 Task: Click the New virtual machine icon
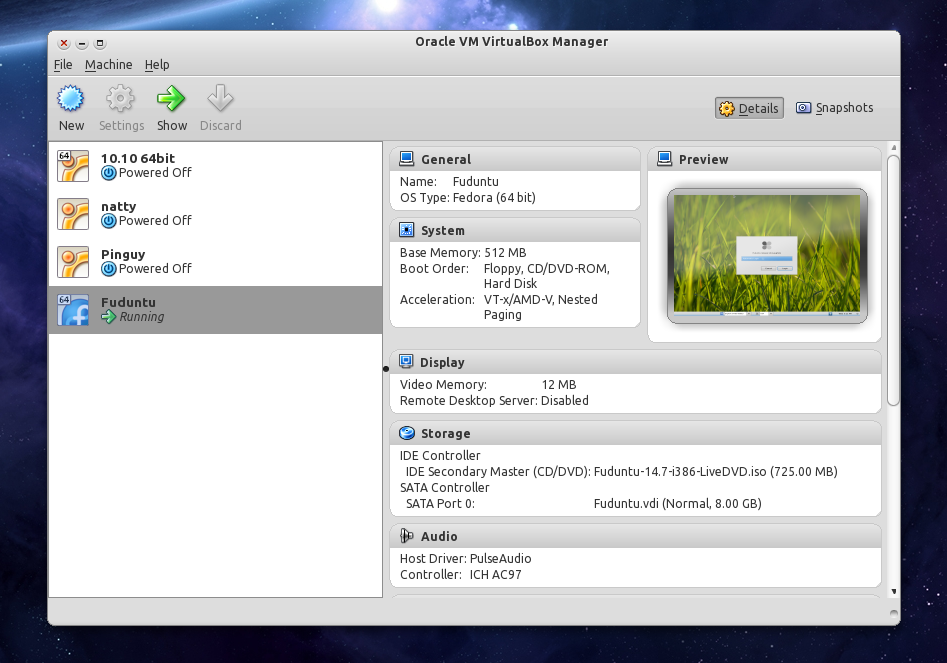(x=71, y=99)
